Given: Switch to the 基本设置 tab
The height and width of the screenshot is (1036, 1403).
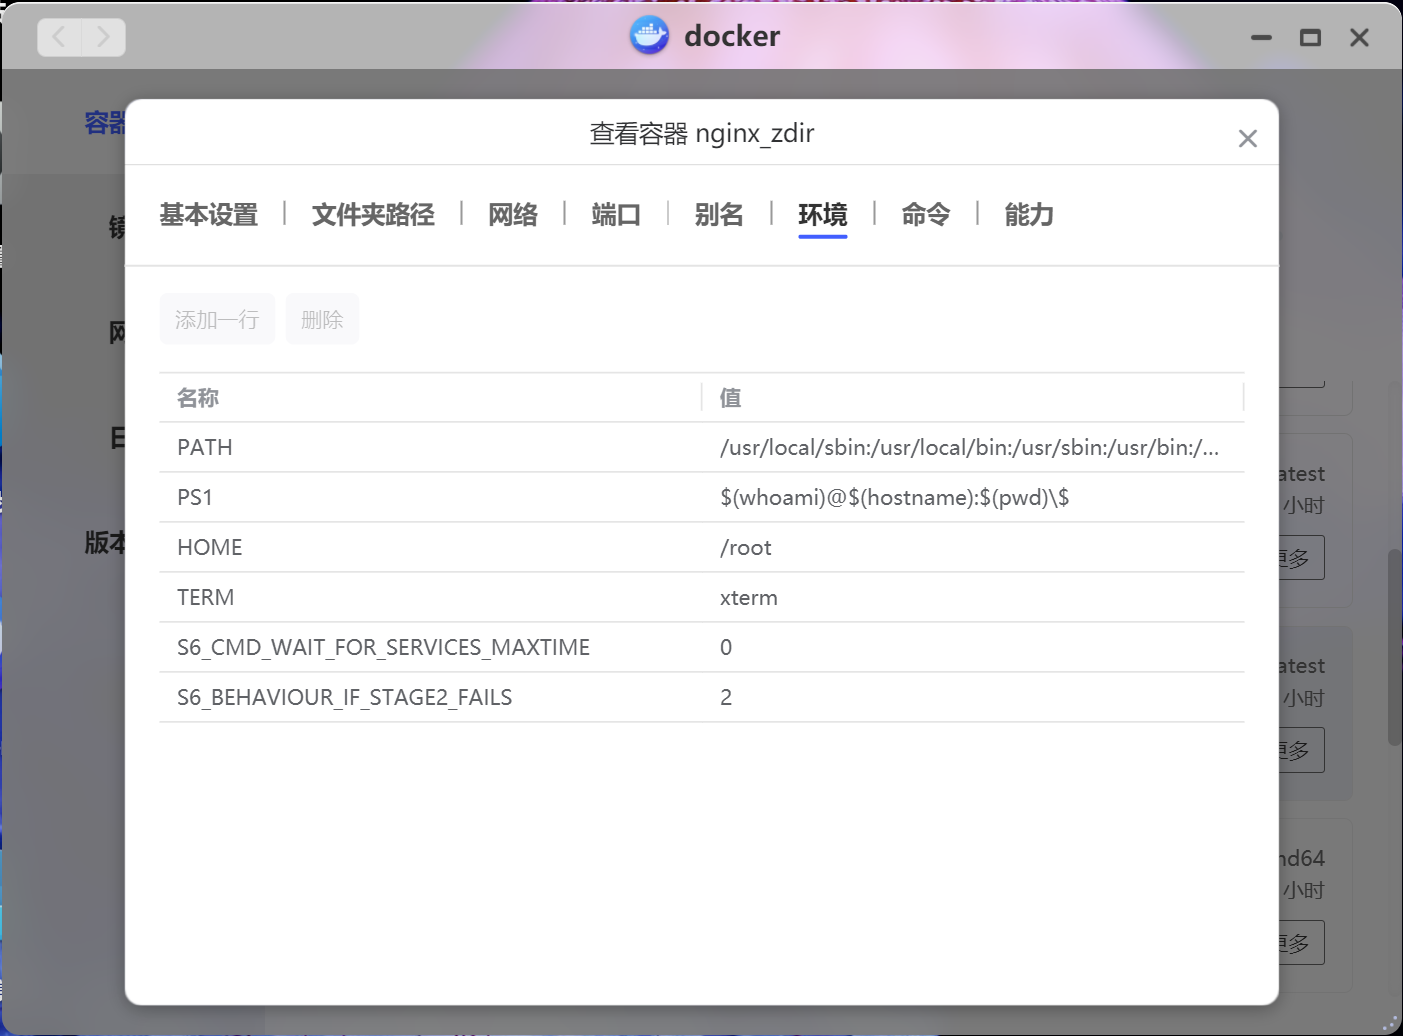Looking at the screenshot, I should pos(209,215).
